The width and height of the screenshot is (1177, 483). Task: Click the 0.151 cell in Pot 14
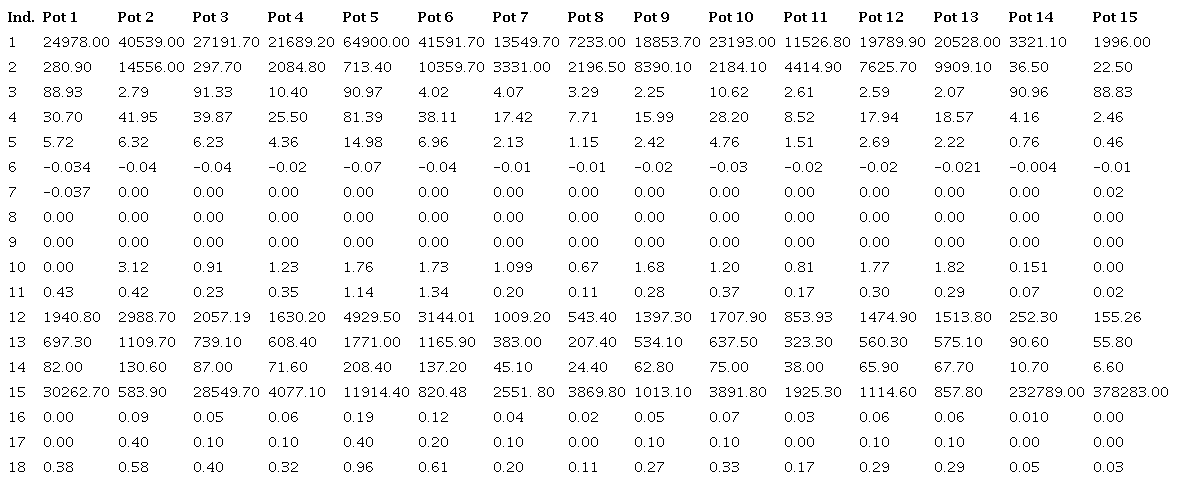click(1025, 267)
